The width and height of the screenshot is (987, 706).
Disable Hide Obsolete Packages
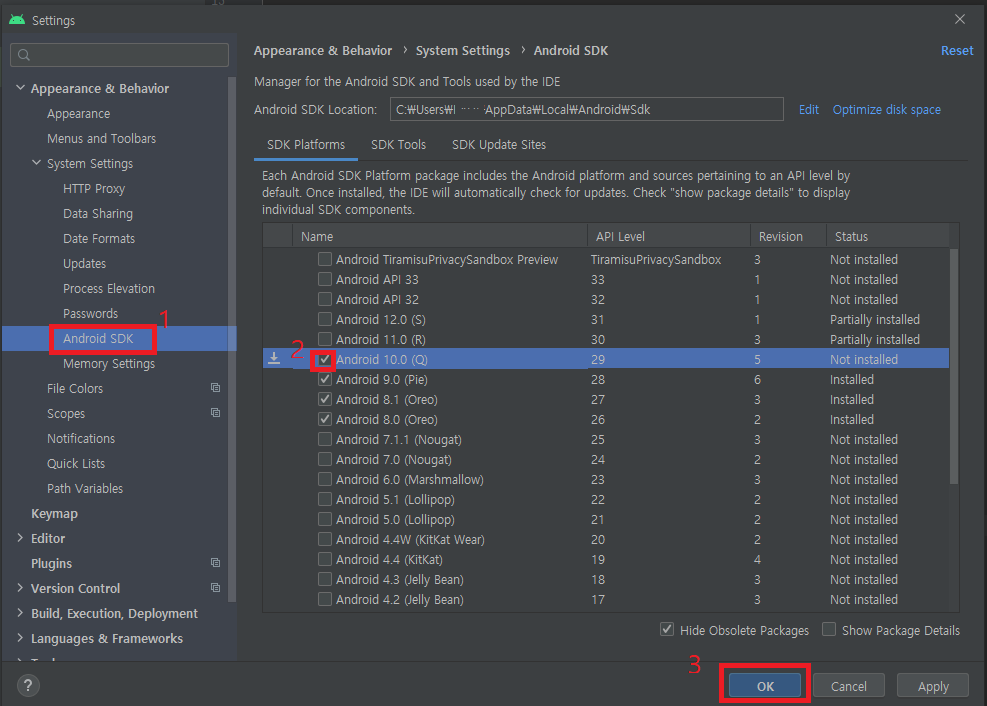click(x=667, y=630)
